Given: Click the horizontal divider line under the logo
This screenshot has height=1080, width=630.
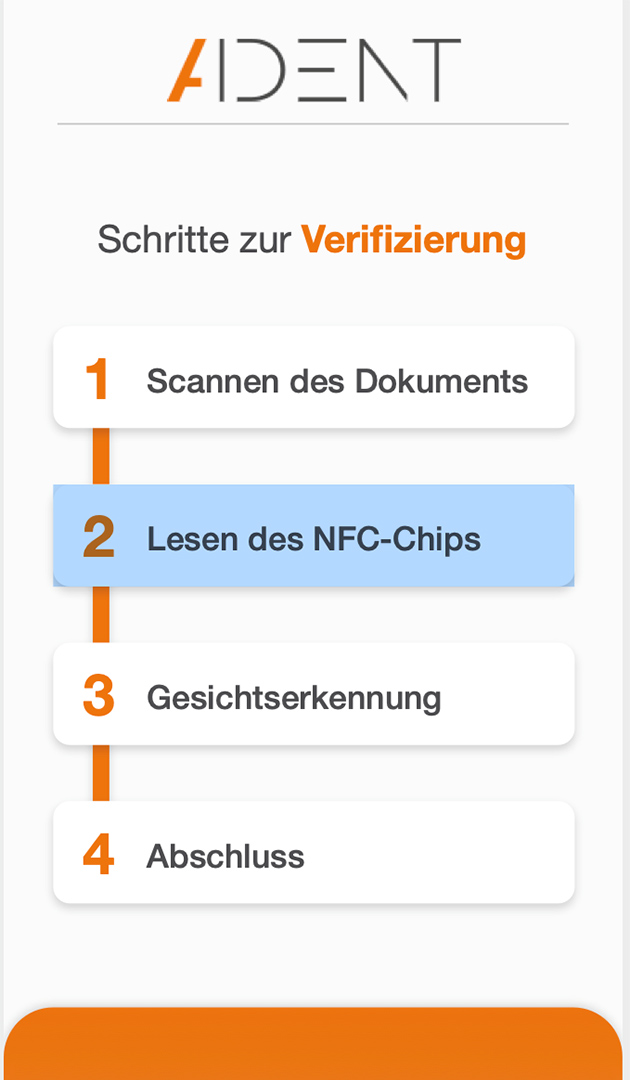Looking at the screenshot, I should coord(313,124).
